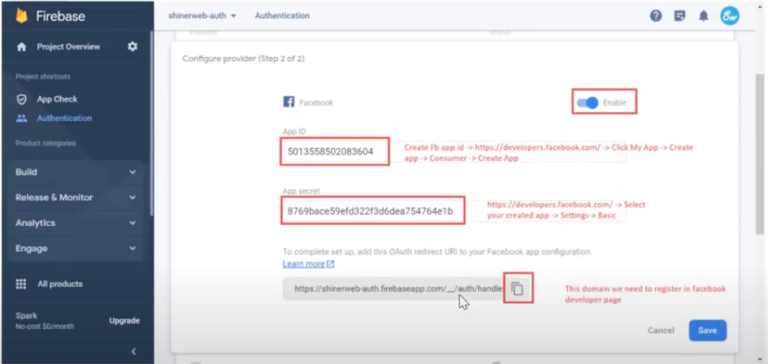
Task: Click the Facebook provider logo
Action: coord(289,102)
